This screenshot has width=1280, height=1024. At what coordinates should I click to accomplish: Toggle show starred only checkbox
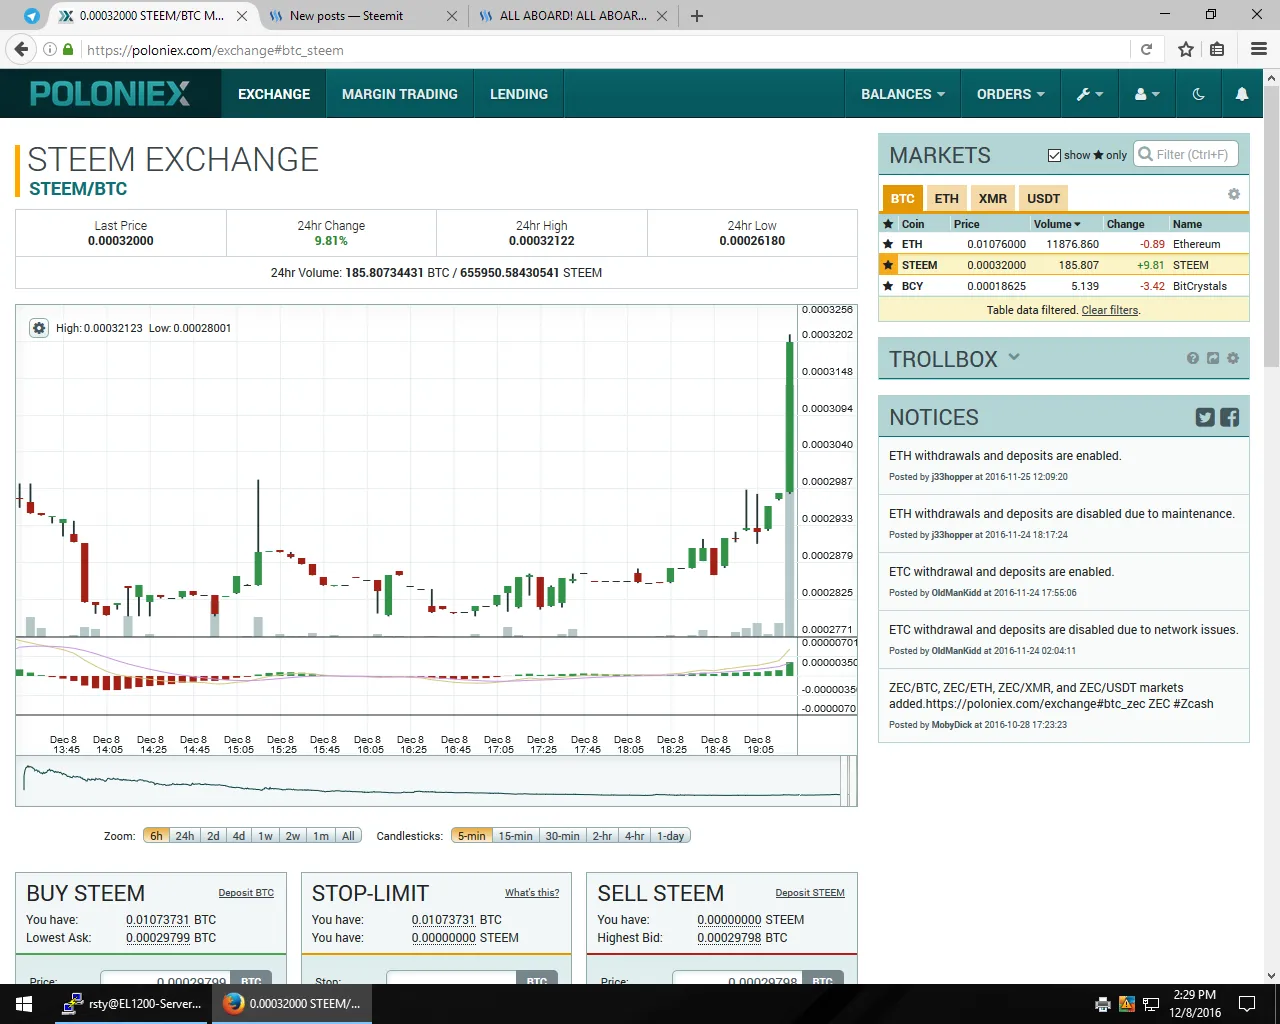(1054, 155)
